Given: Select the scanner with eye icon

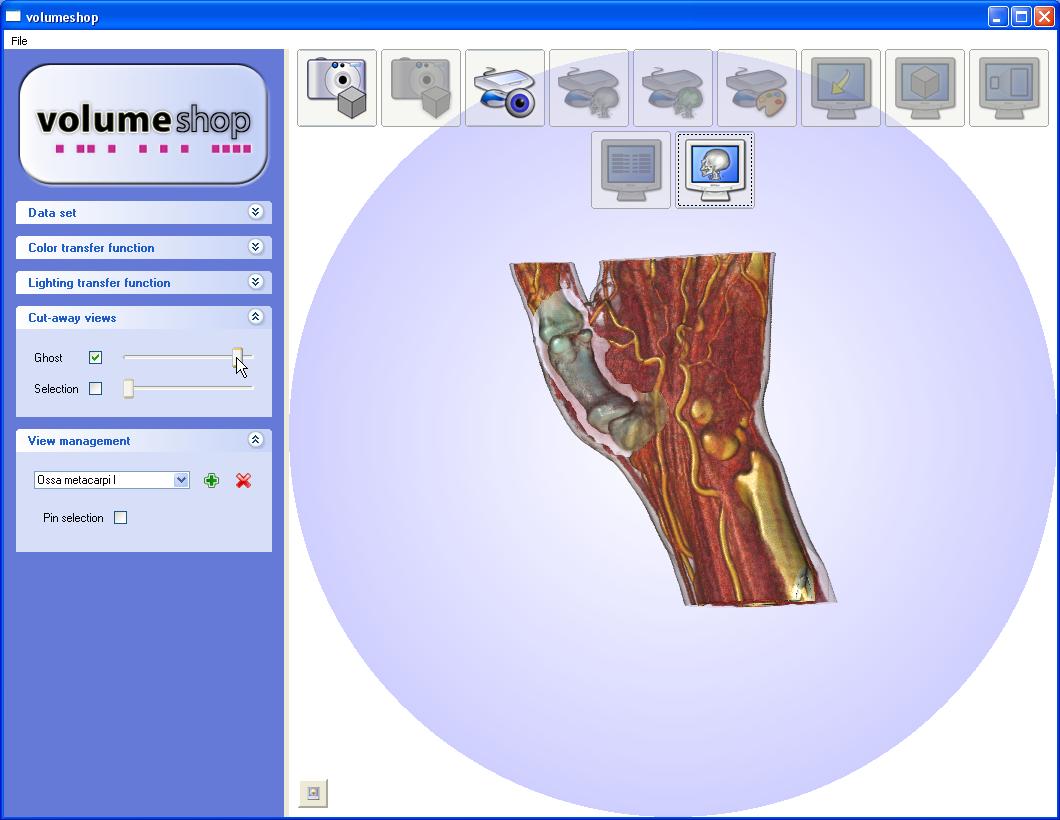Looking at the screenshot, I should tap(504, 88).
